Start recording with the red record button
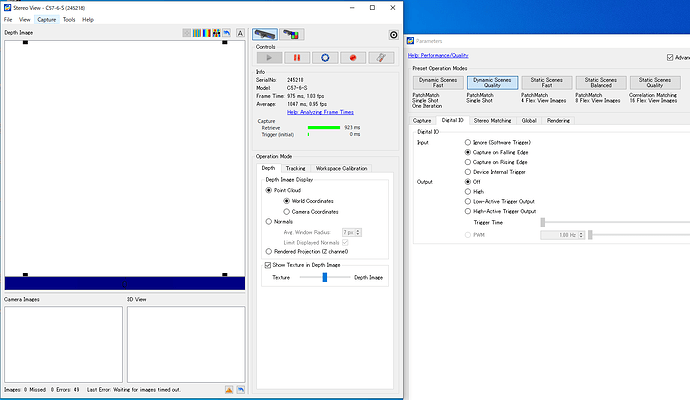This screenshot has width=690, height=400. 353,58
